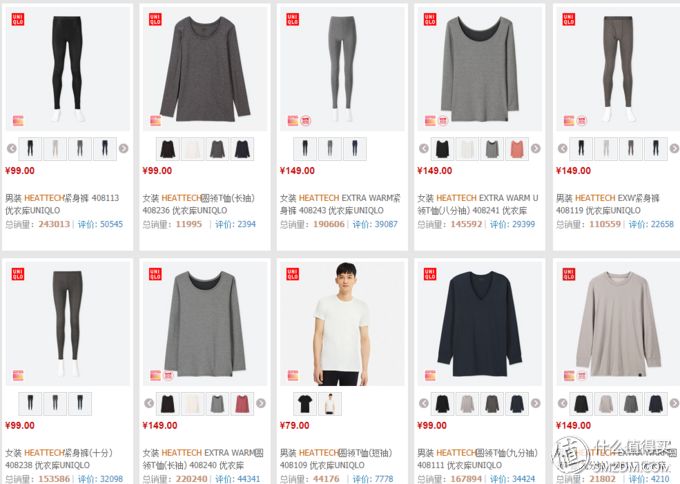The height and width of the screenshot is (484, 680).
Task: Show next swatches for item 408240
Action: tap(261, 403)
